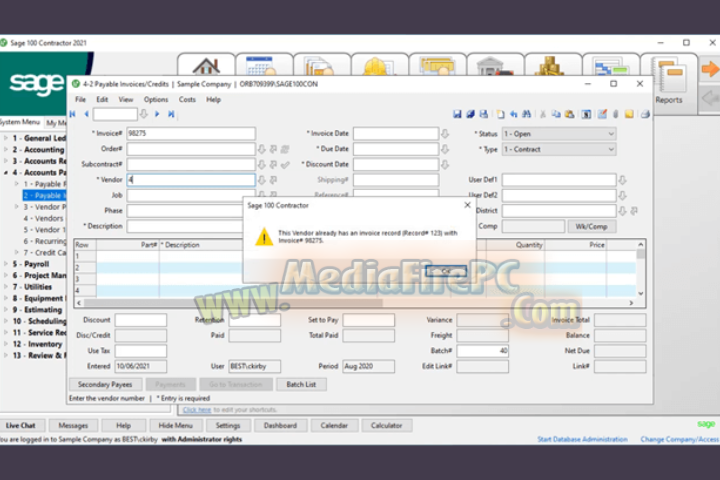Open the Vendor lookup arrow
Screen dimensions: 720x480
click(262, 180)
